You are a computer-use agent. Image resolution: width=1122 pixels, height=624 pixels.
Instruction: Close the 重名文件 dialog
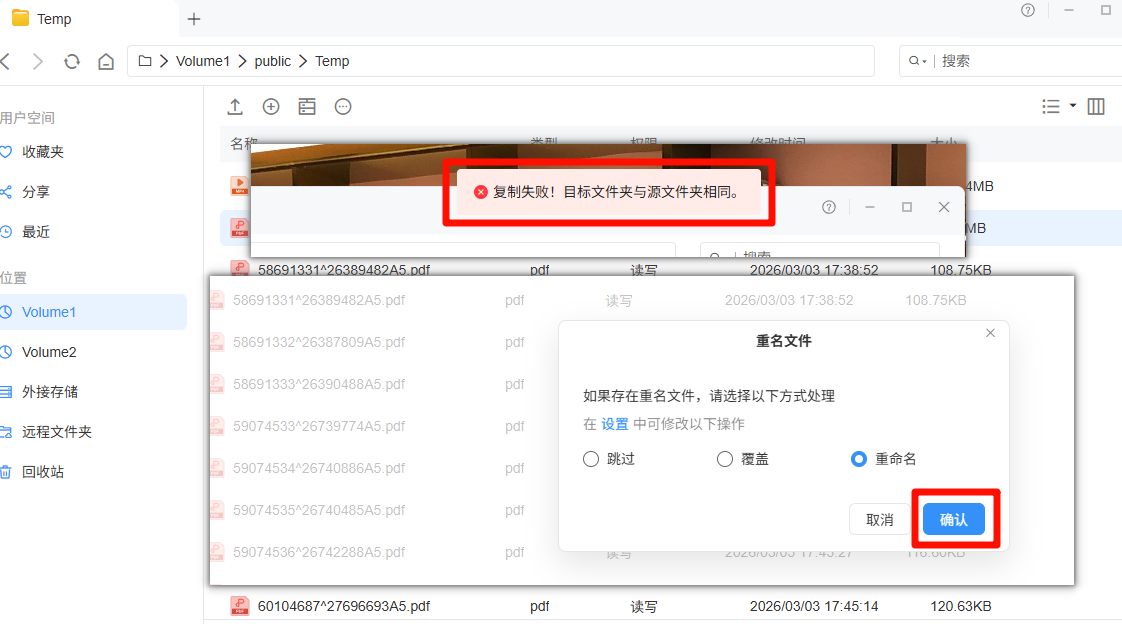[x=990, y=333]
